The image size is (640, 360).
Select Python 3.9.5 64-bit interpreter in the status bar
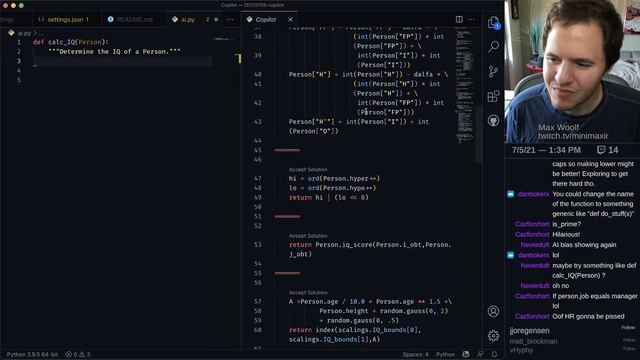(x=32, y=354)
